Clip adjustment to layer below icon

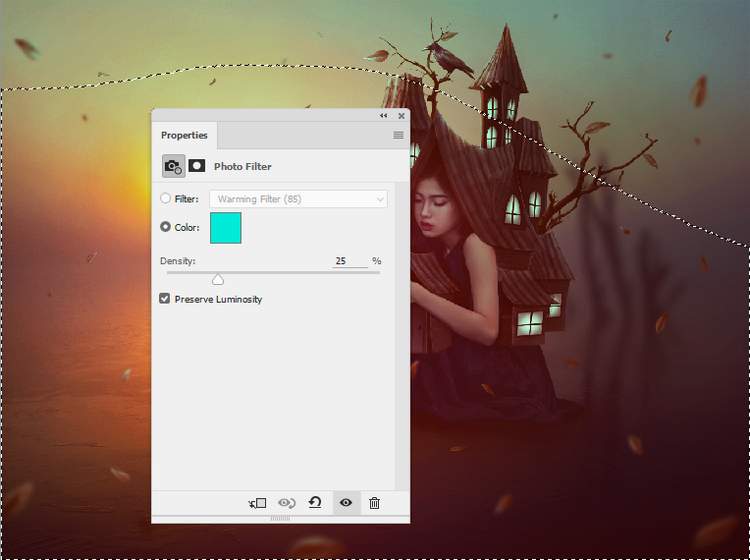tap(258, 503)
